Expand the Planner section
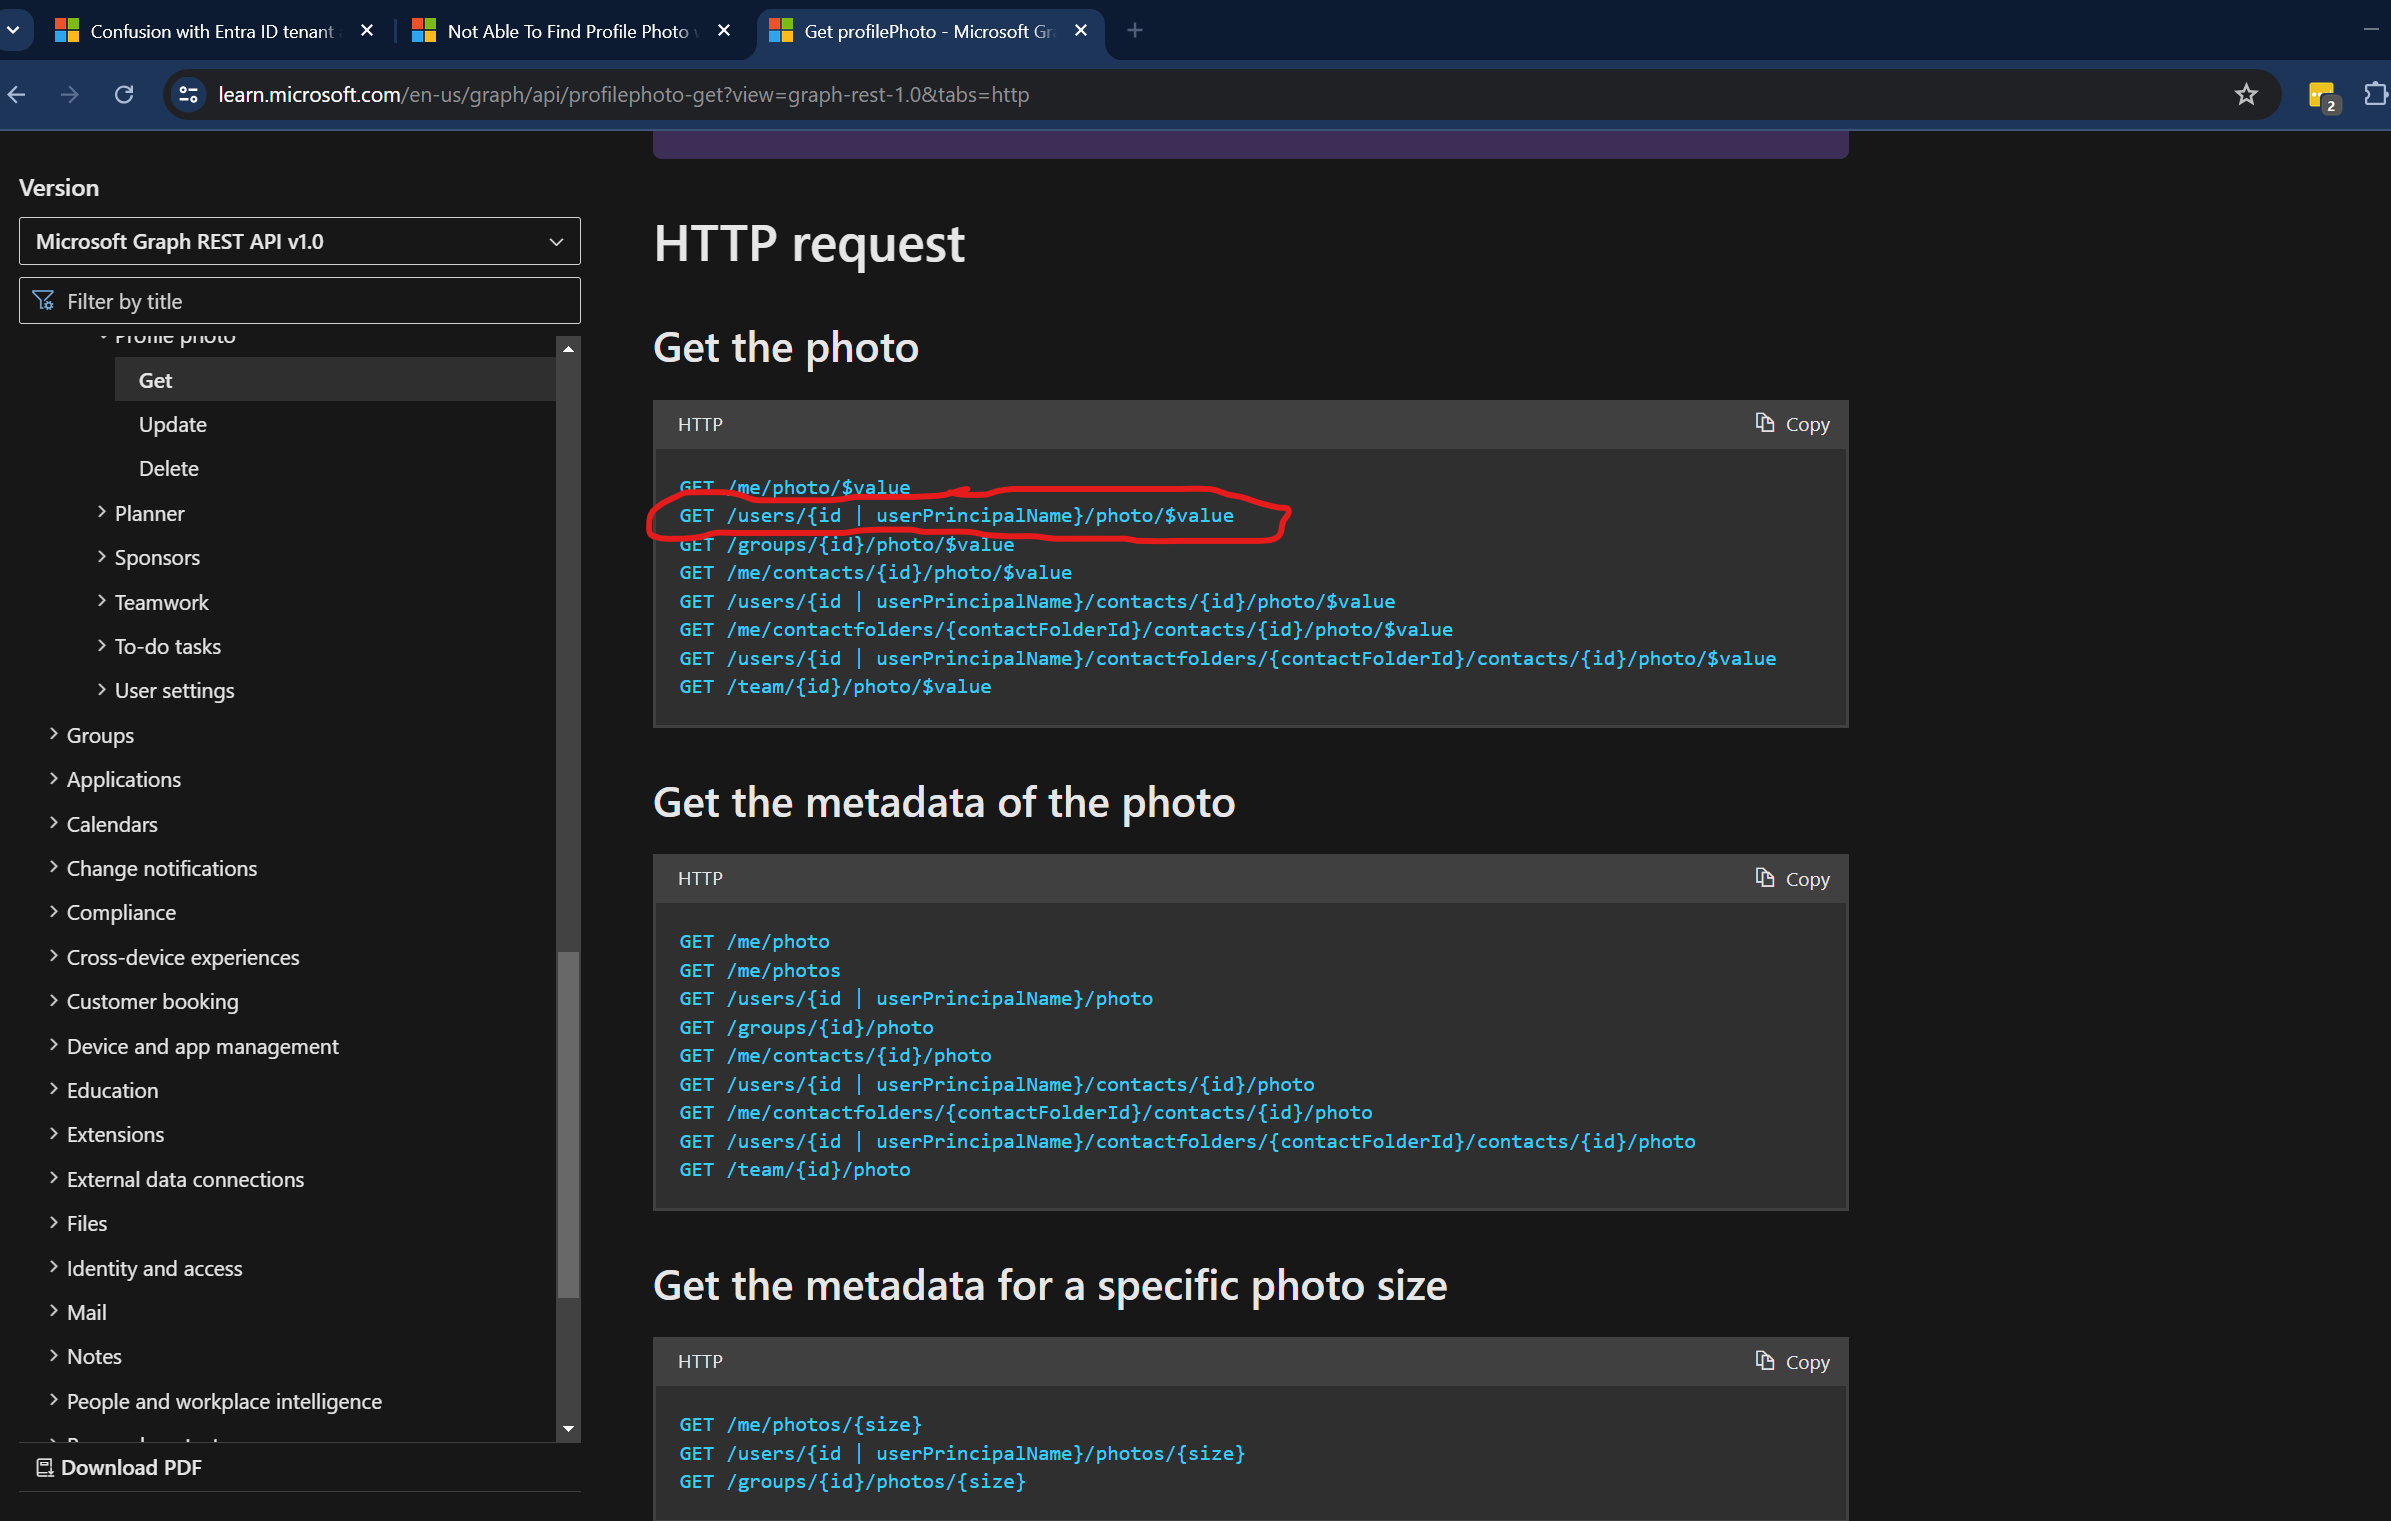This screenshot has width=2391, height=1521. pos(149,514)
